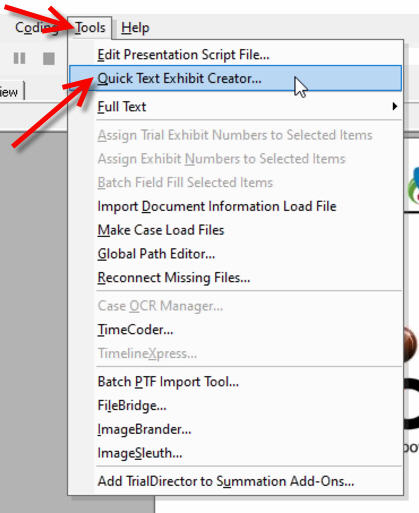The image size is (419, 513).
Task: Launch TimeCoder from the menu
Action: click(235, 330)
